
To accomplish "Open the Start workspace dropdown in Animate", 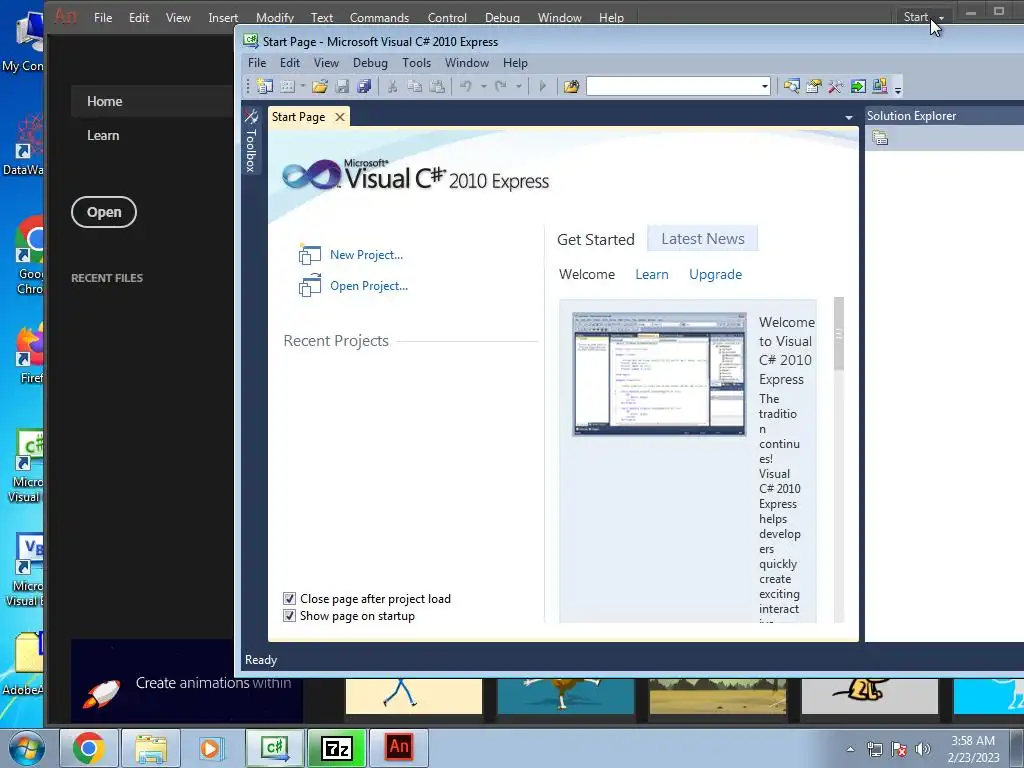I will (x=923, y=17).
